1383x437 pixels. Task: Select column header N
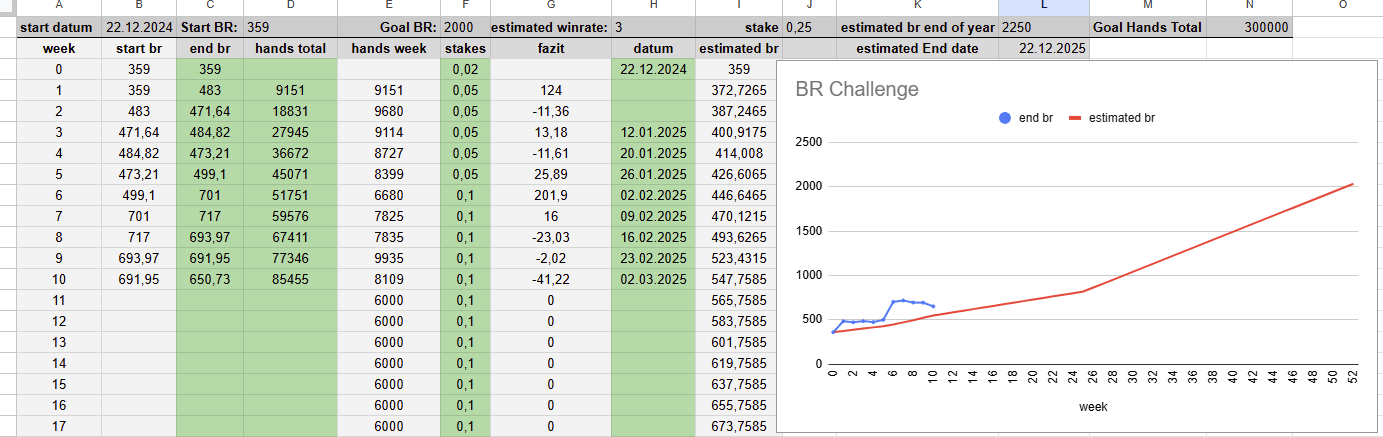click(x=1249, y=7)
